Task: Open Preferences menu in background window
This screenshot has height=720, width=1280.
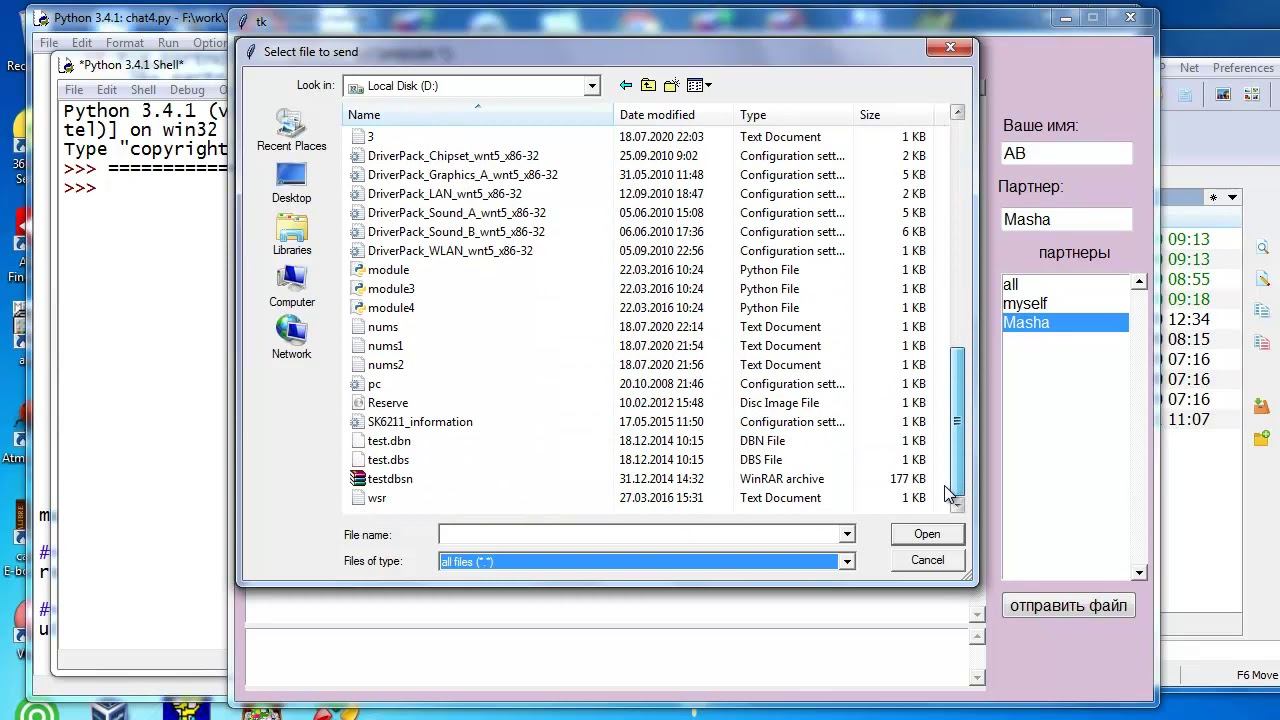Action: coord(1243,68)
